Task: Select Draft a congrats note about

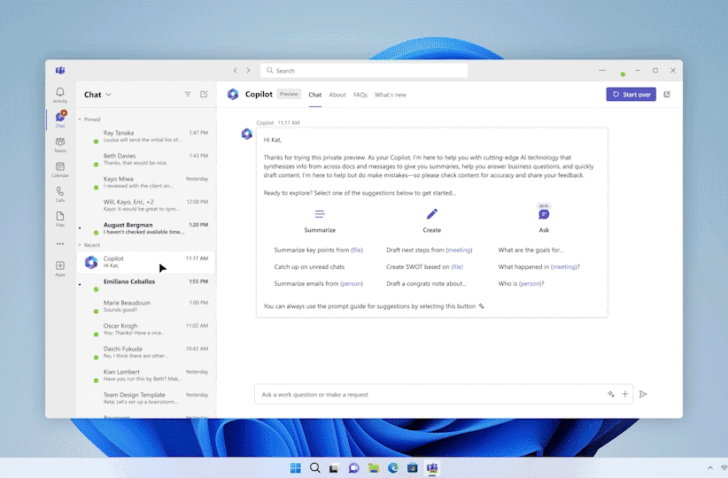Action: [426, 284]
